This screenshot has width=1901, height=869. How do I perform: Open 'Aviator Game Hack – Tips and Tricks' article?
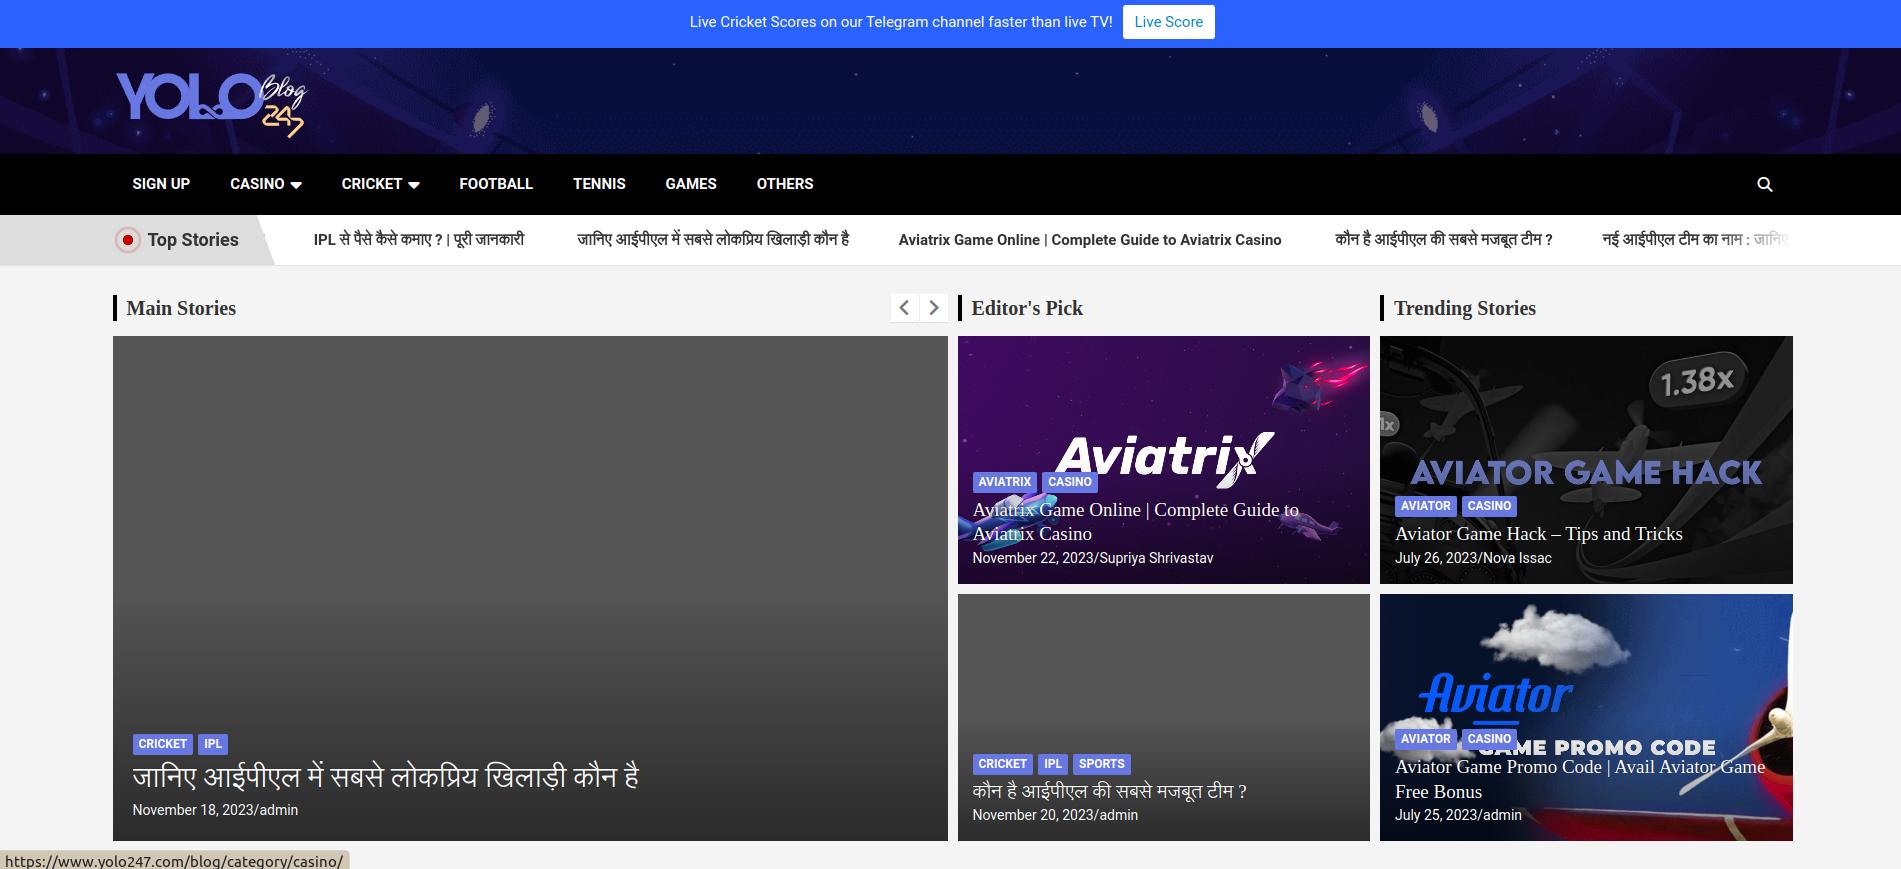(1539, 534)
